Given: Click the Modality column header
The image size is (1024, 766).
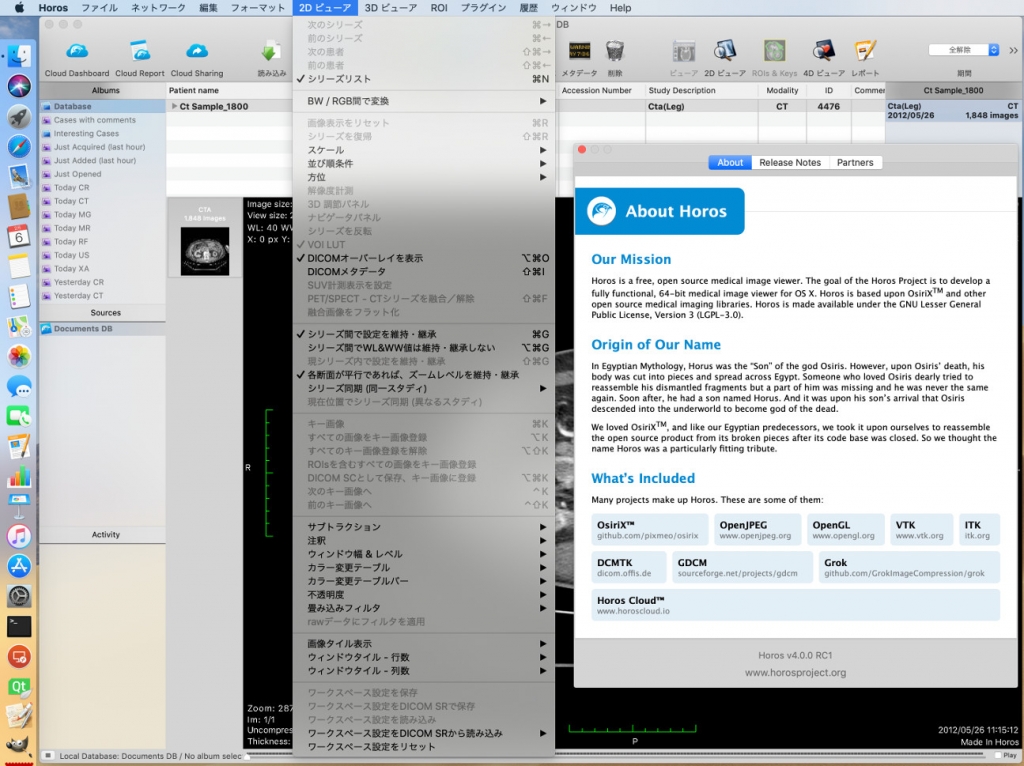Looking at the screenshot, I should coord(782,90).
